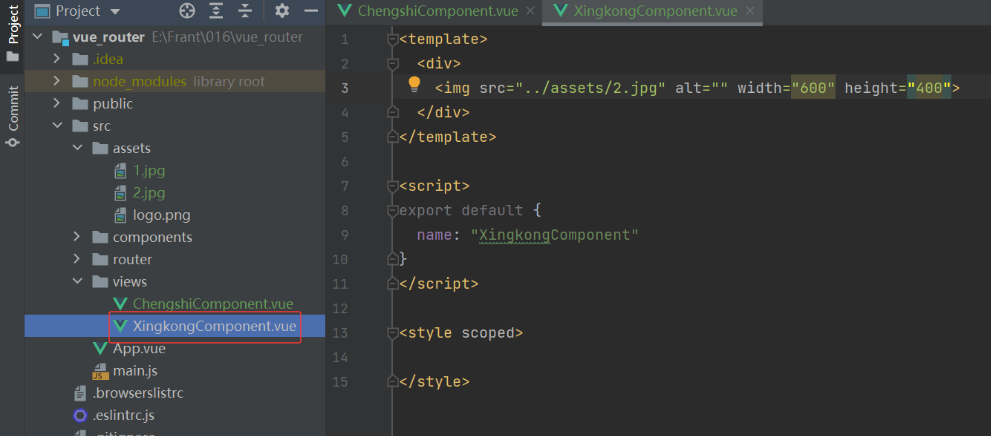Click the image icon beside logo.png

click(x=120, y=215)
